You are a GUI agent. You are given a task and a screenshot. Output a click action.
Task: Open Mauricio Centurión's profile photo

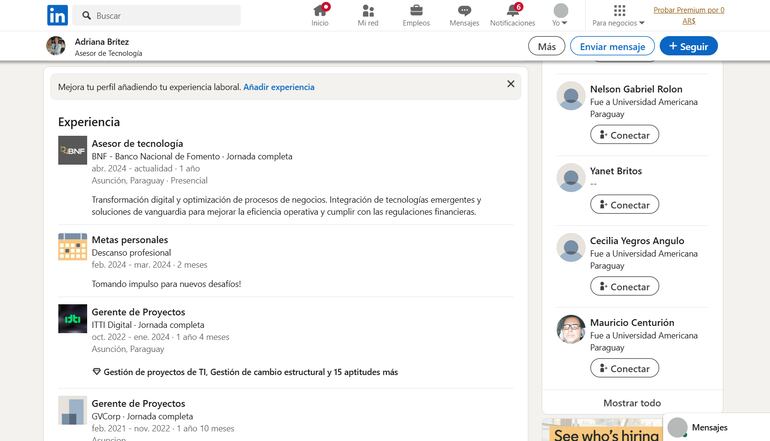[x=571, y=329]
